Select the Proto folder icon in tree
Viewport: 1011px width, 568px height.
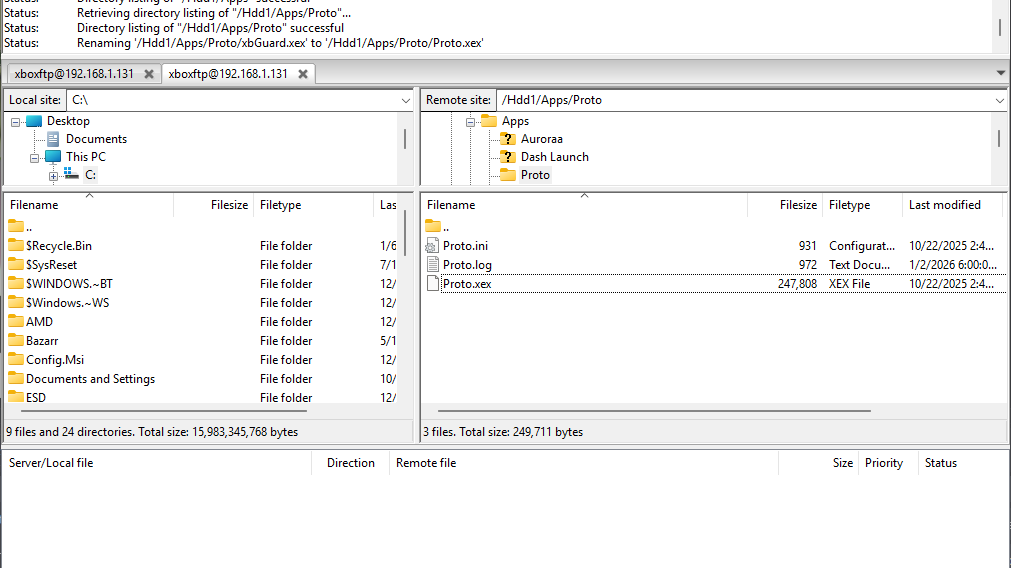tap(508, 175)
